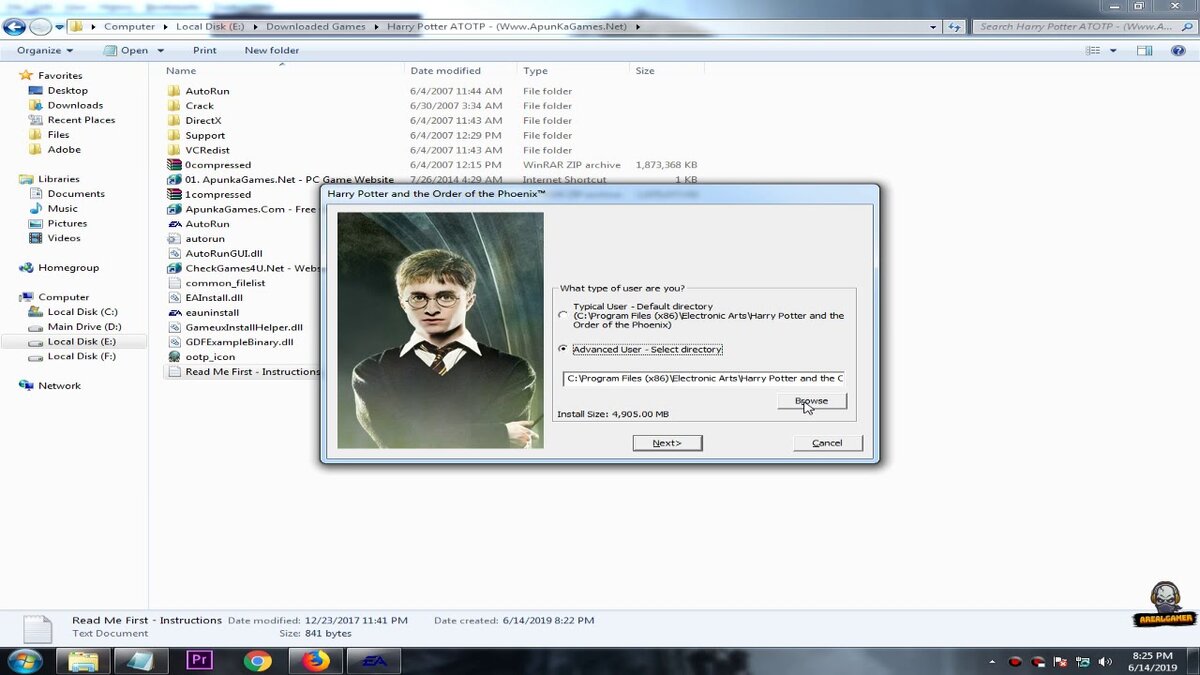
Task: Open Adobe Premiere Pro from the taskbar
Action: pos(200,661)
